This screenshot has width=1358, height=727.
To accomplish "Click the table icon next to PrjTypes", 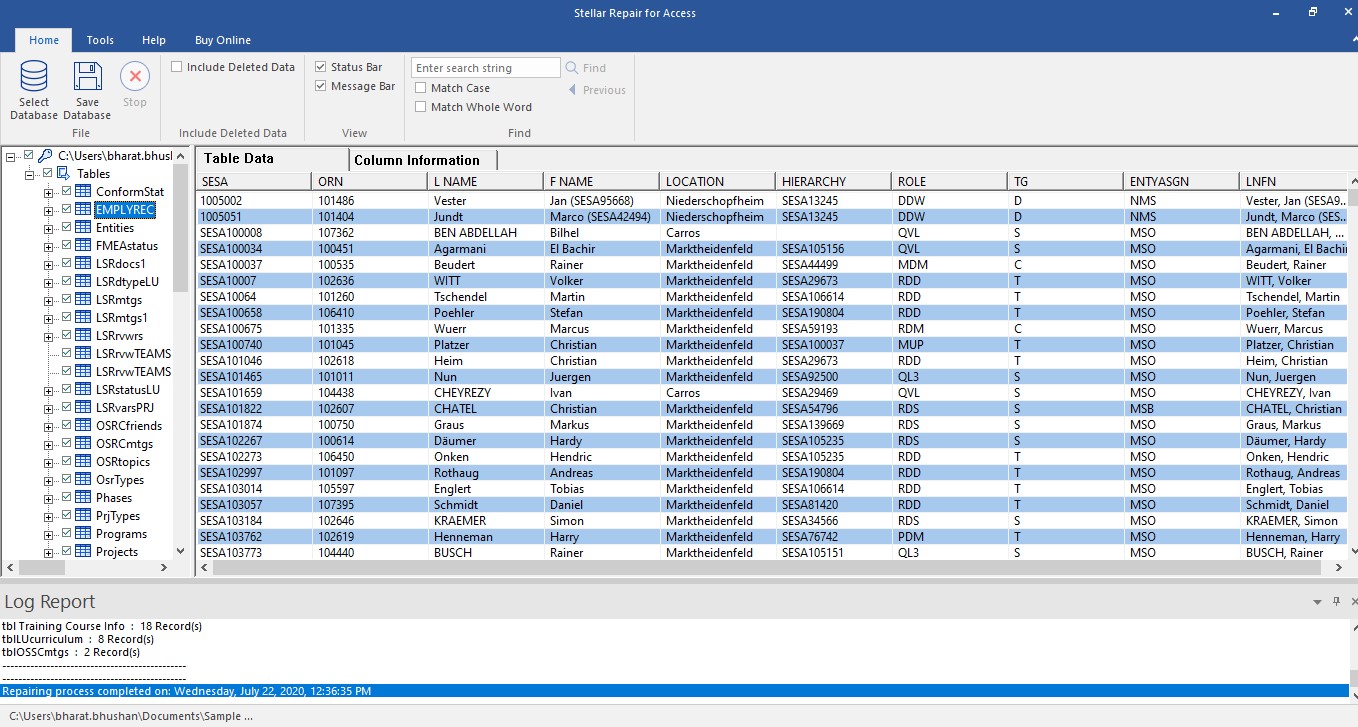I will pos(83,516).
